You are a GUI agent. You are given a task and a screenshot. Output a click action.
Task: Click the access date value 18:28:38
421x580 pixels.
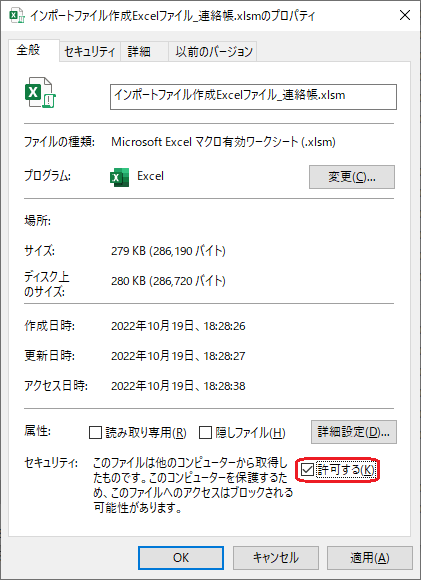point(178,386)
